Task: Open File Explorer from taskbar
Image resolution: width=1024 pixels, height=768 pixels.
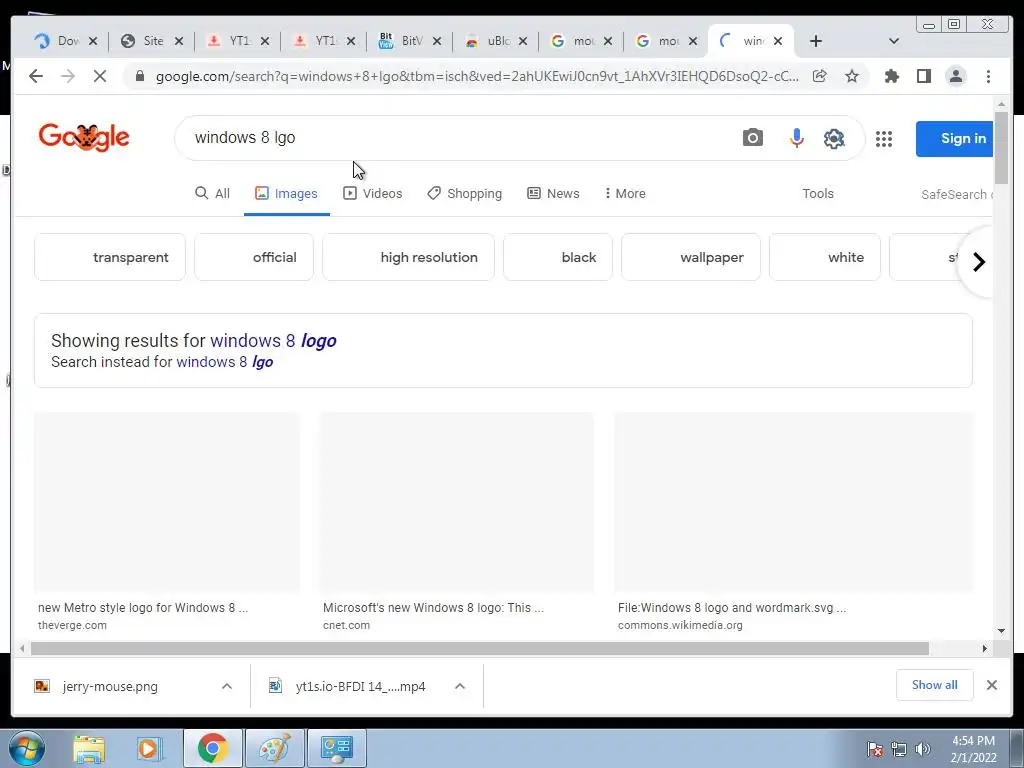Action: coord(89,748)
